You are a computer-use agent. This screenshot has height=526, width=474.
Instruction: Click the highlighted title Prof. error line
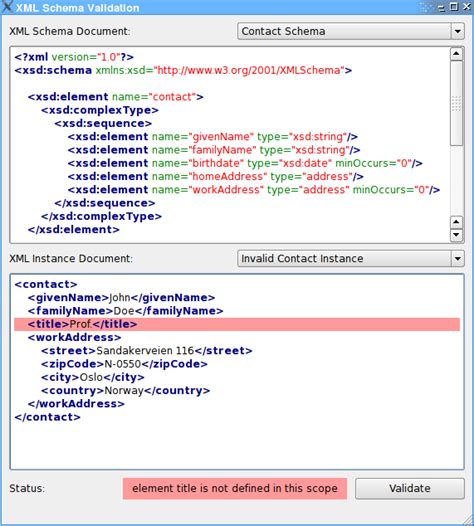(237, 324)
